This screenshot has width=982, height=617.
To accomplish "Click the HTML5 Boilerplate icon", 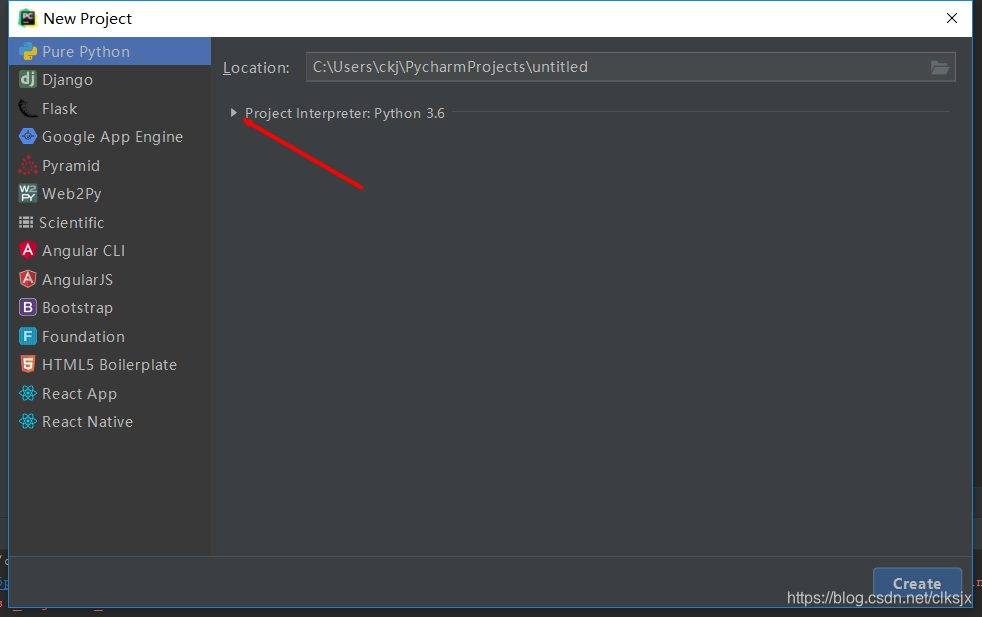I will pyautogui.click(x=28, y=364).
